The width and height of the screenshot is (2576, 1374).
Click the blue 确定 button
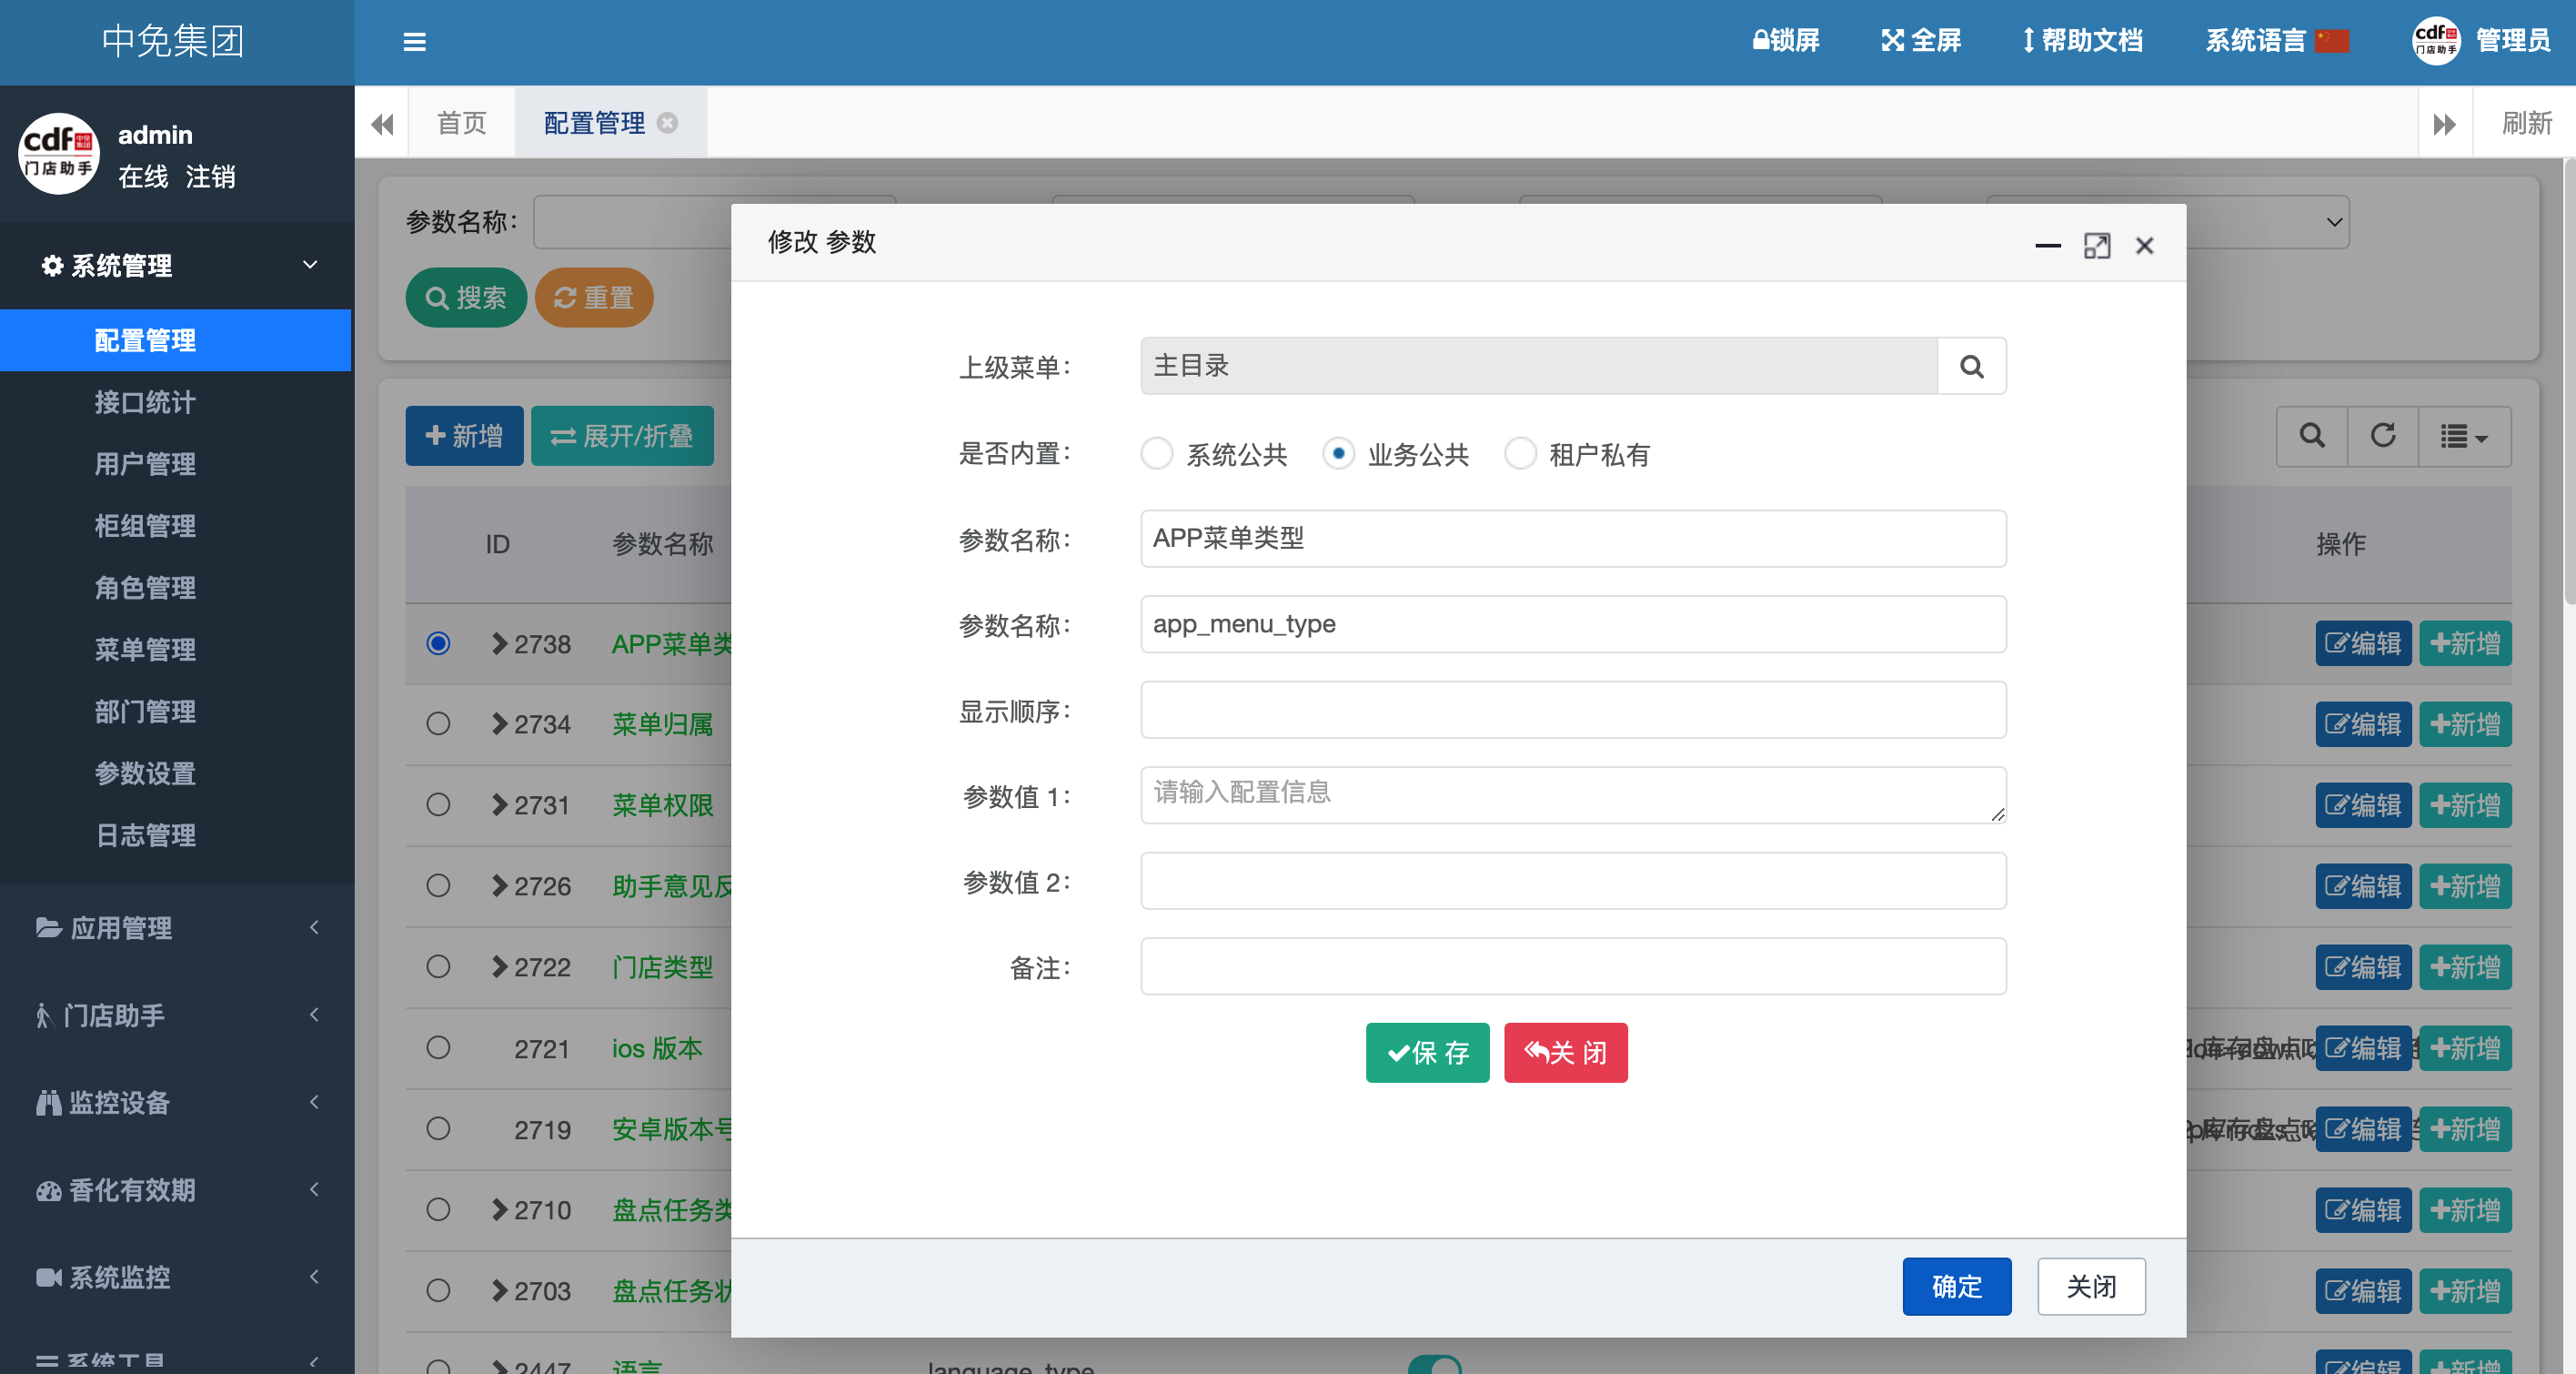(x=1956, y=1287)
